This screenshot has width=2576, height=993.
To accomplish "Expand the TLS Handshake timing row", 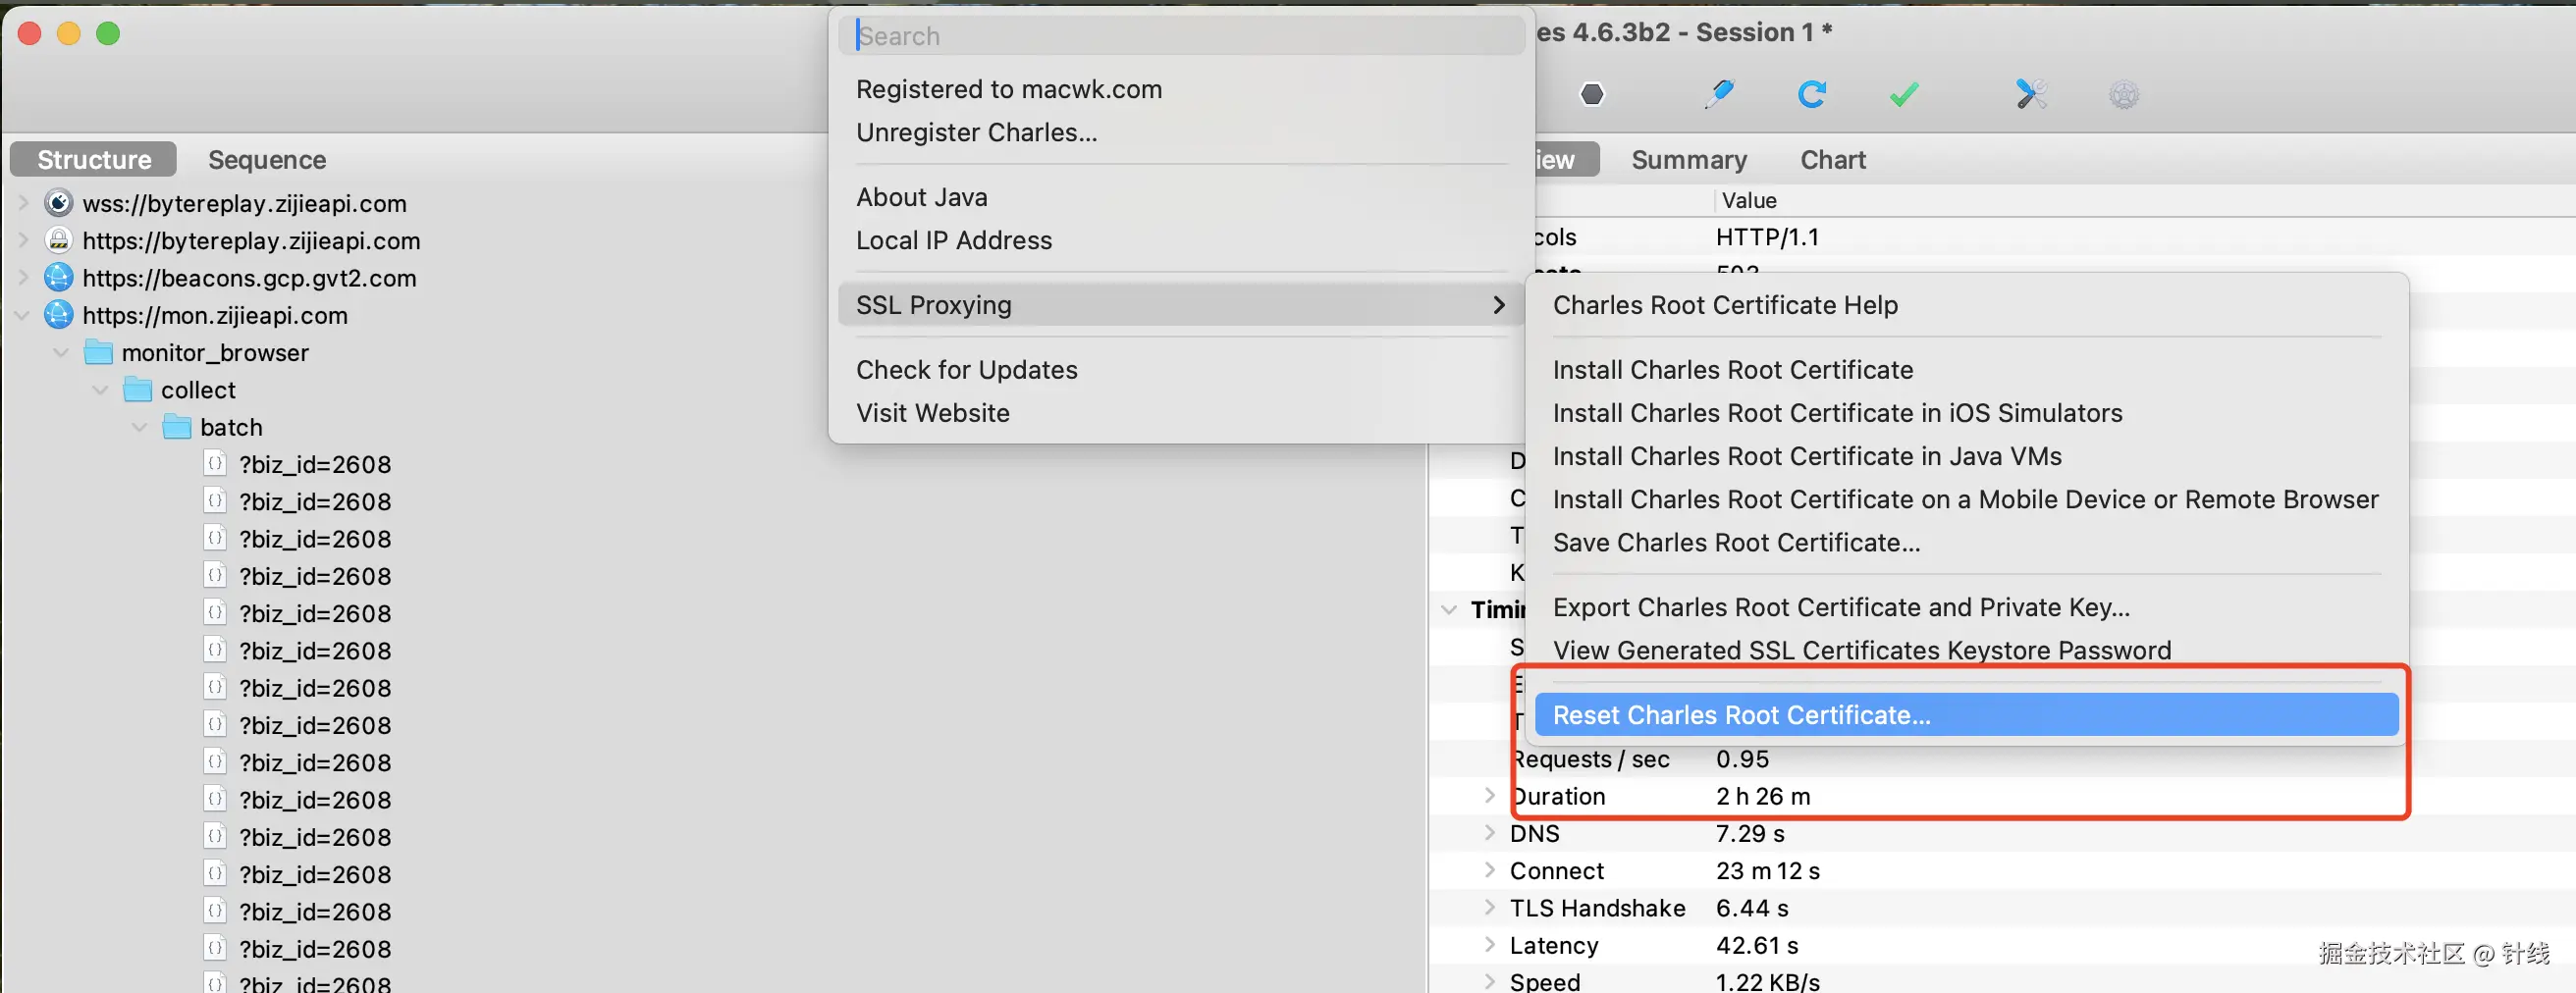I will pos(1490,907).
